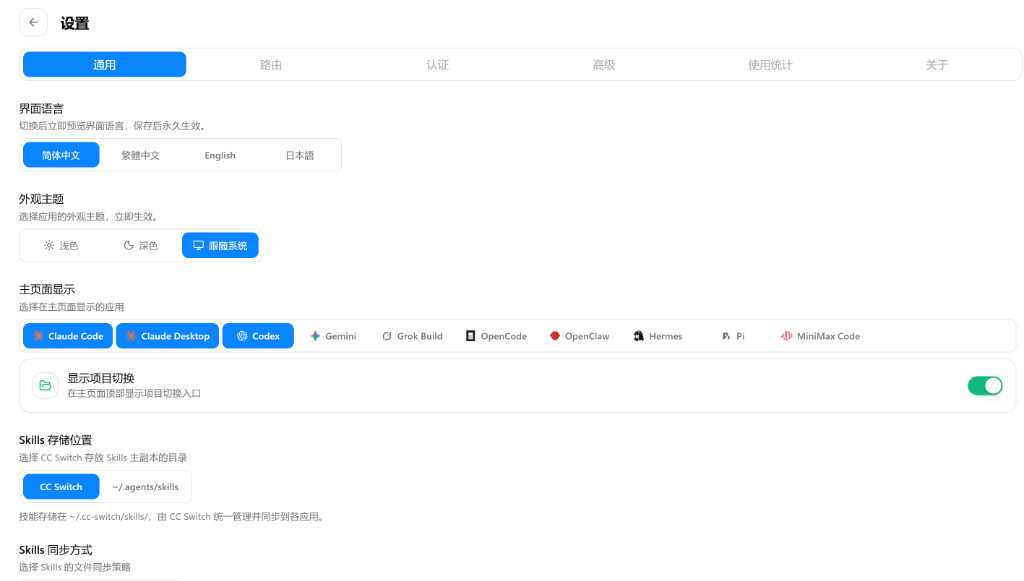Toggle Claude Desktop on the main page
Screen dimensions: 1024x581
point(167,336)
